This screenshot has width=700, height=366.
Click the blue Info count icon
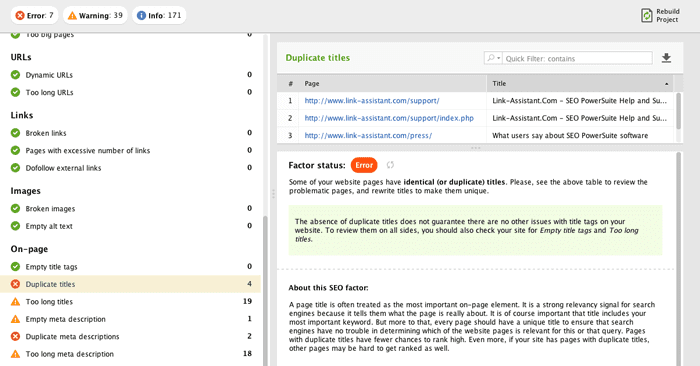pos(141,16)
